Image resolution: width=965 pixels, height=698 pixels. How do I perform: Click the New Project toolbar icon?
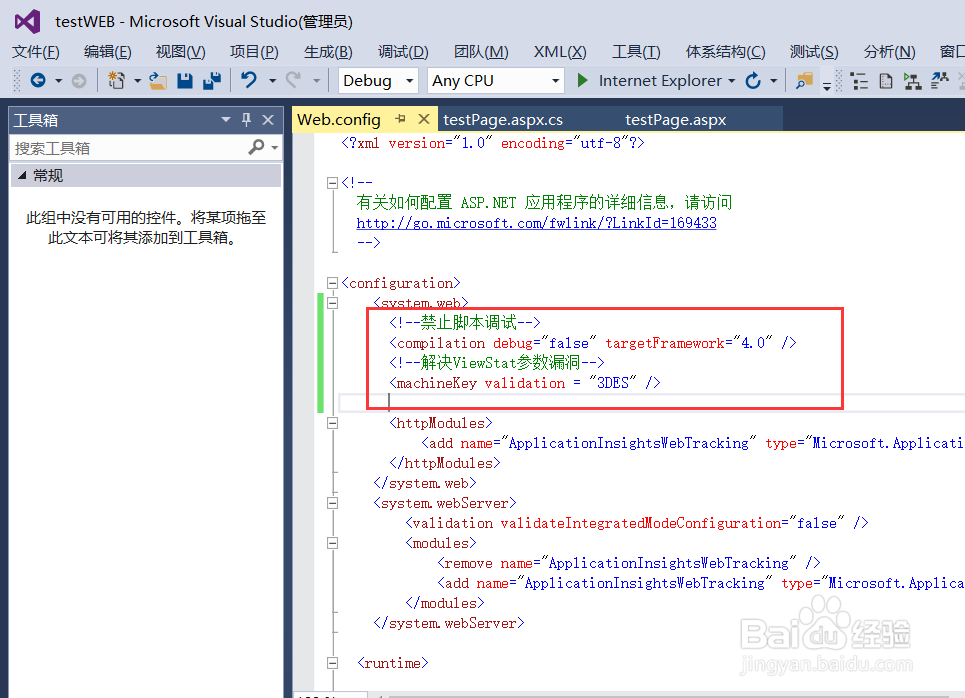118,80
